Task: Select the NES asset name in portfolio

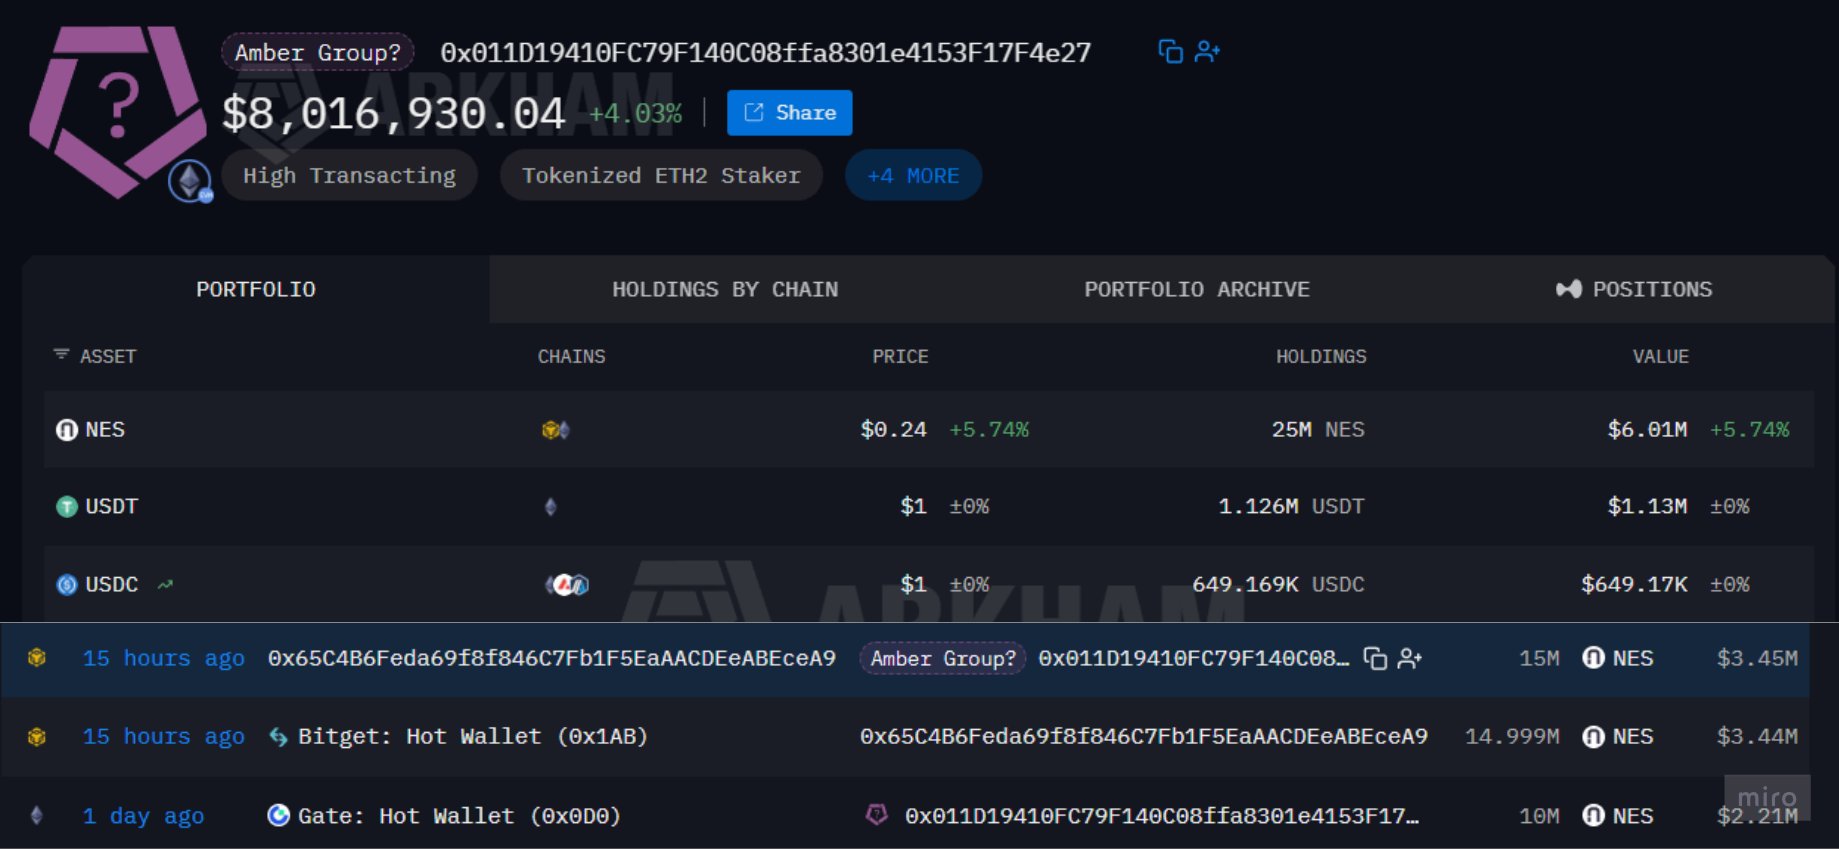Action: [105, 430]
